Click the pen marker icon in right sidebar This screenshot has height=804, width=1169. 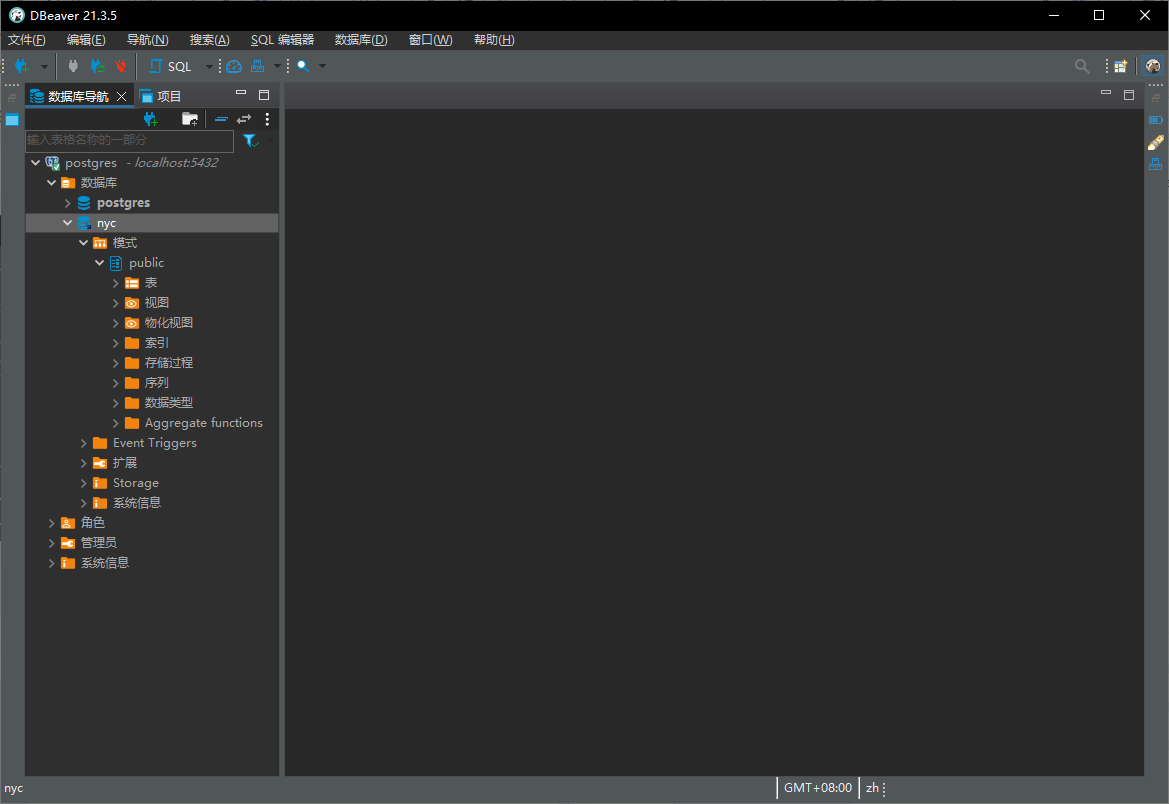click(x=1156, y=142)
